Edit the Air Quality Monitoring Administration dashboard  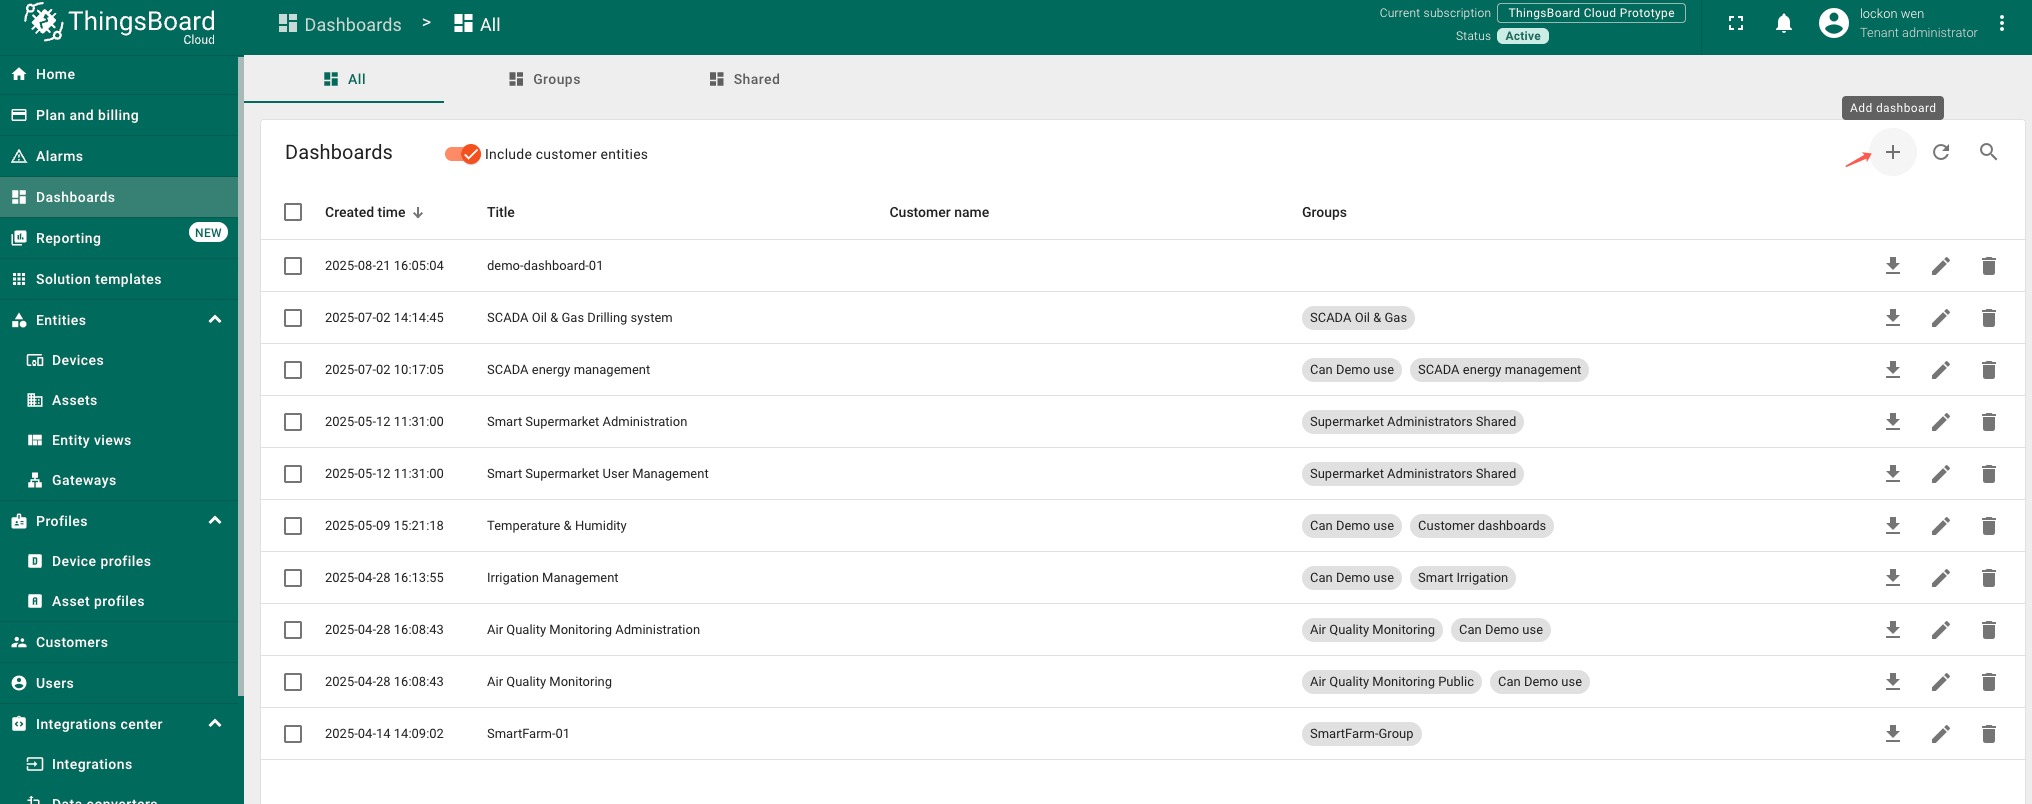click(x=1940, y=630)
